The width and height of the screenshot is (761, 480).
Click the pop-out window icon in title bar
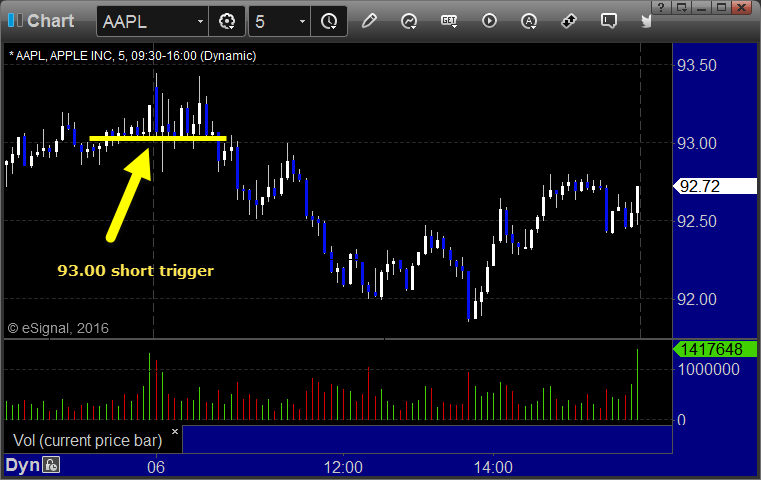(x=681, y=7)
